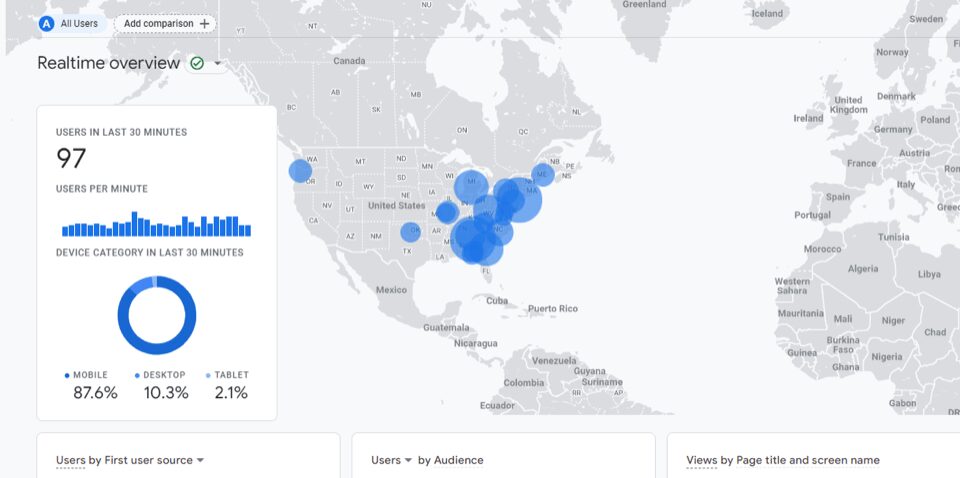Click the user bubble over Oklahoma
Image resolution: width=960 pixels, height=478 pixels.
411,232
